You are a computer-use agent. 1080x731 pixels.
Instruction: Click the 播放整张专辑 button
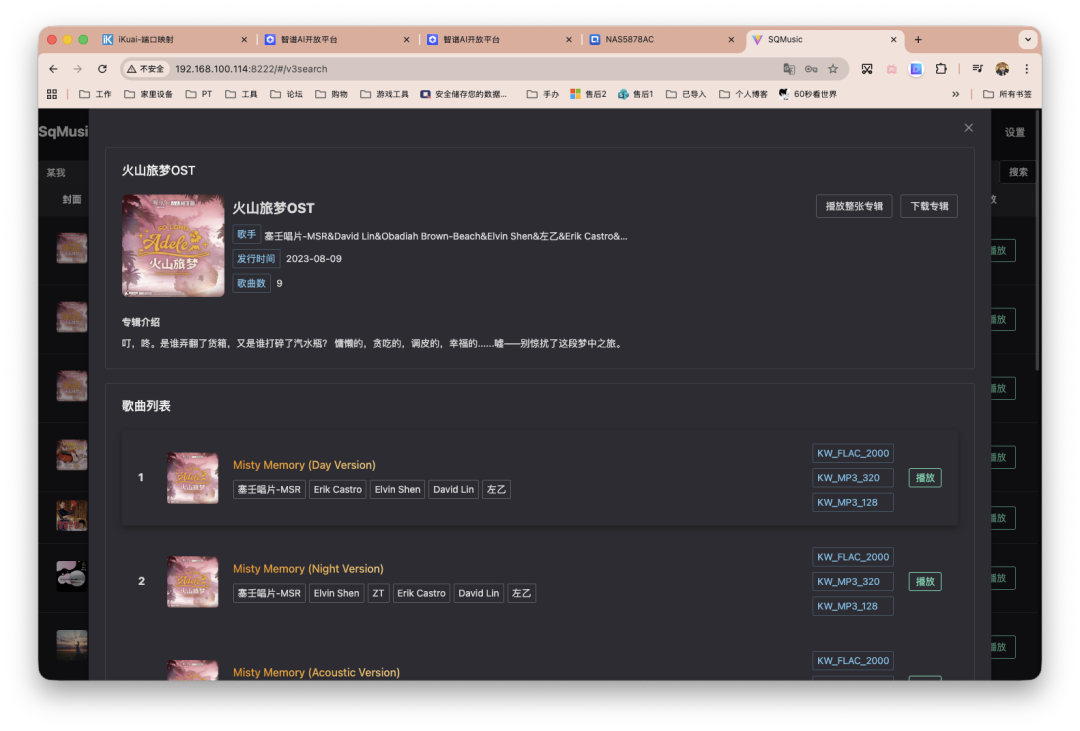(854, 206)
